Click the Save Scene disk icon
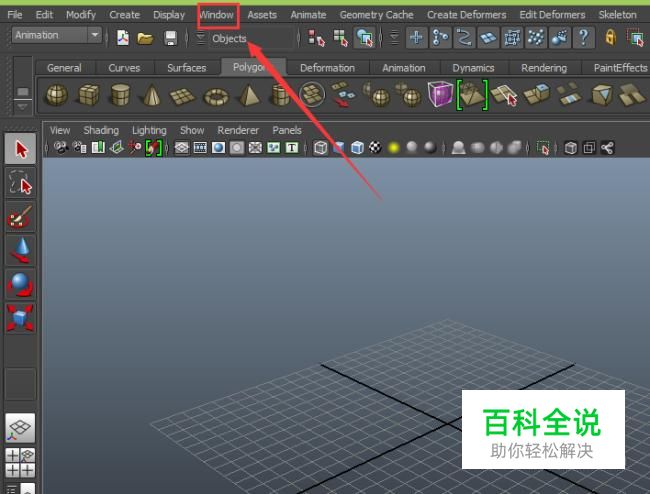 [170, 38]
